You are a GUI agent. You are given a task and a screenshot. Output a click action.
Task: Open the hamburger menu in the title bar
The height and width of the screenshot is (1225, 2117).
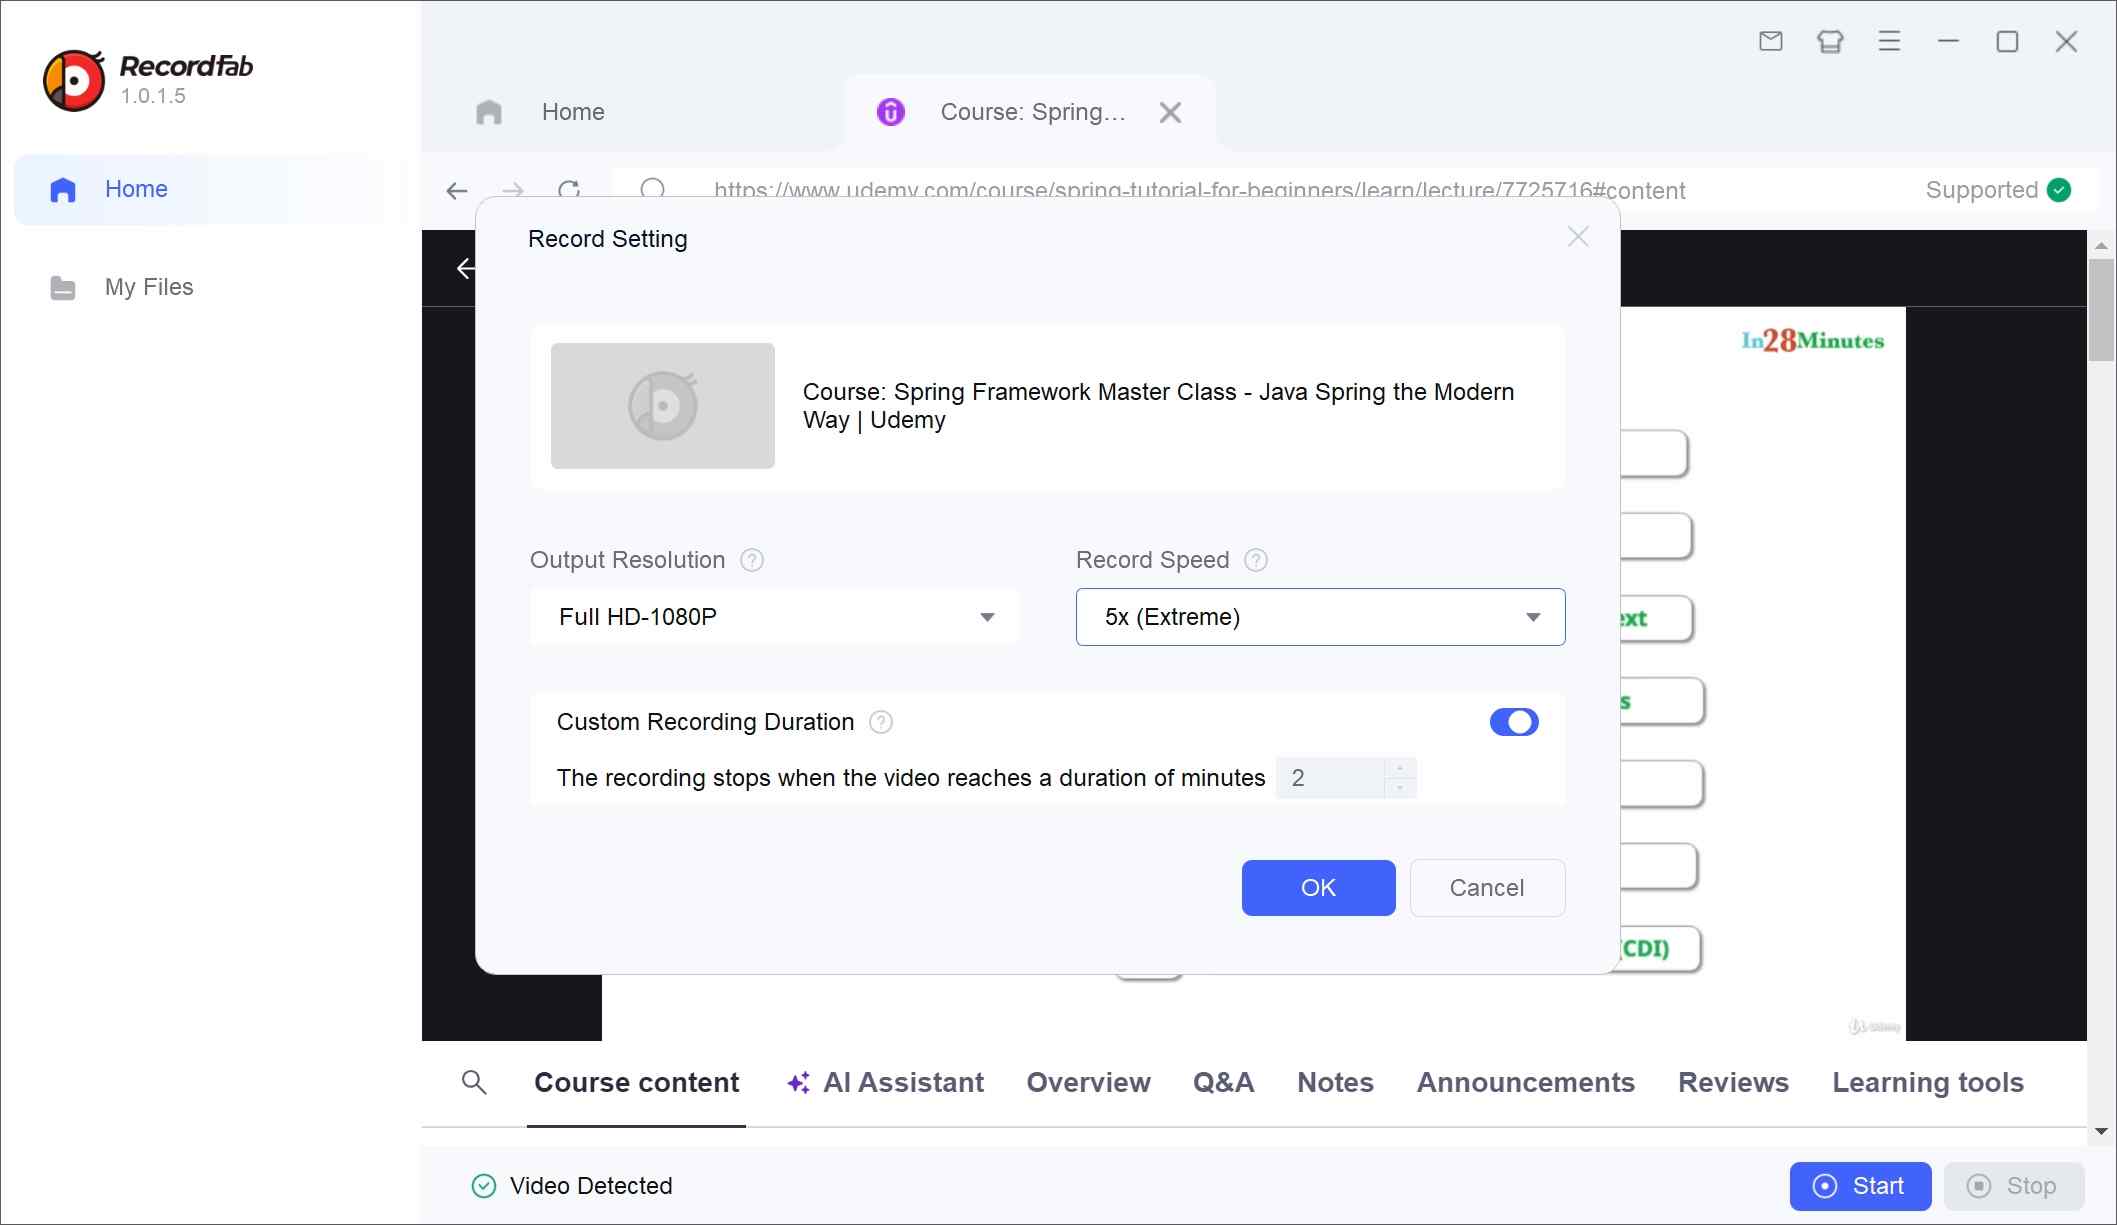pos(1889,41)
